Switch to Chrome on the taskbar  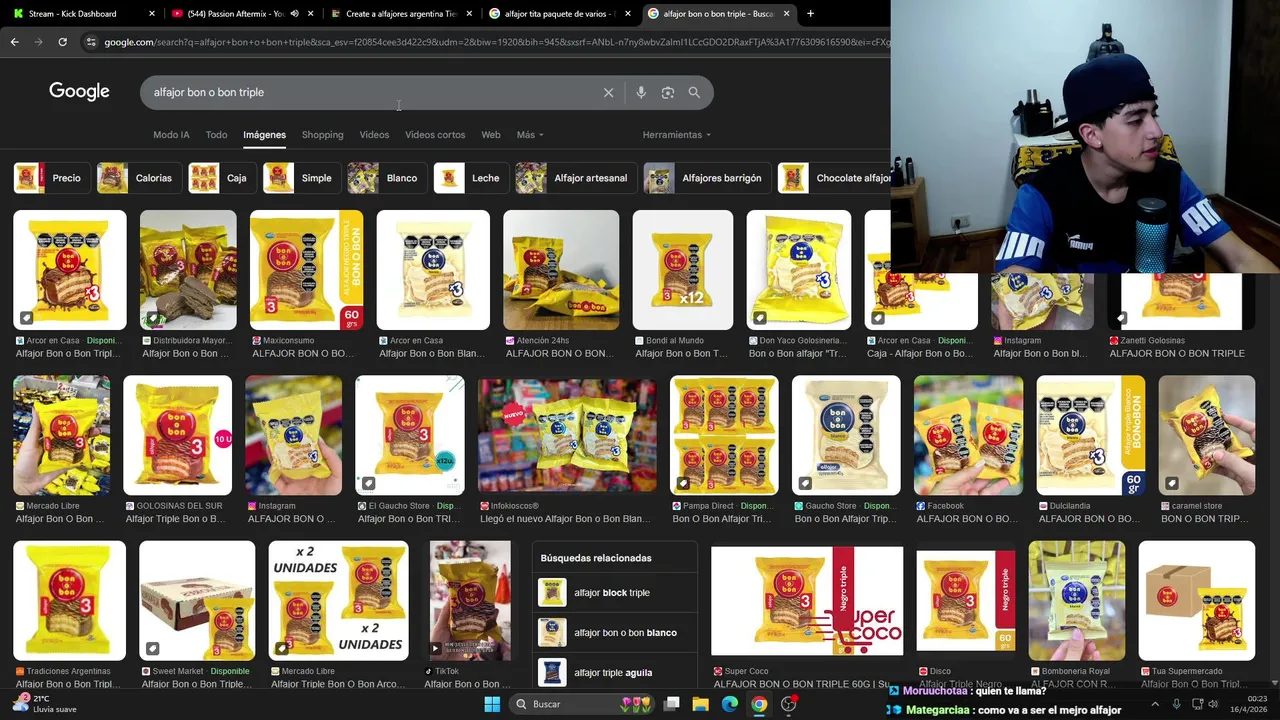[x=759, y=704]
